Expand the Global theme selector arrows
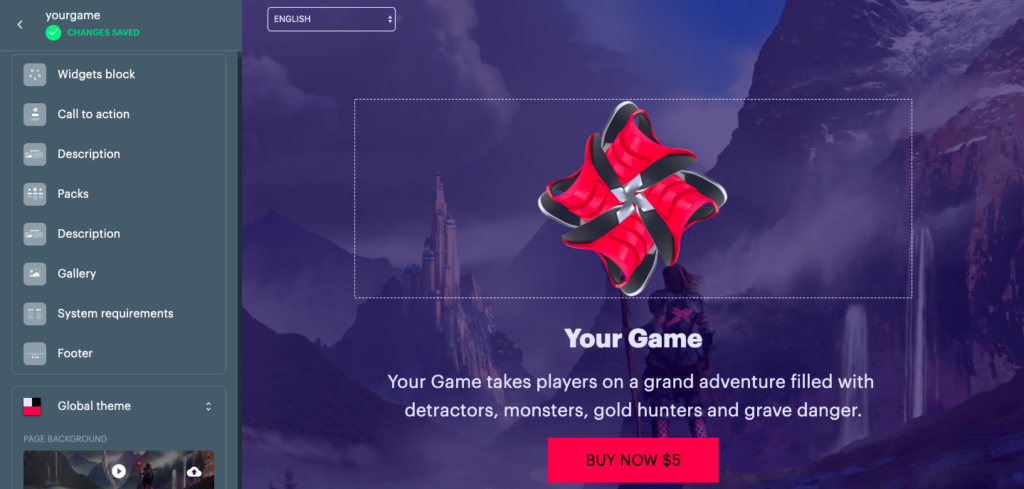 (208, 406)
